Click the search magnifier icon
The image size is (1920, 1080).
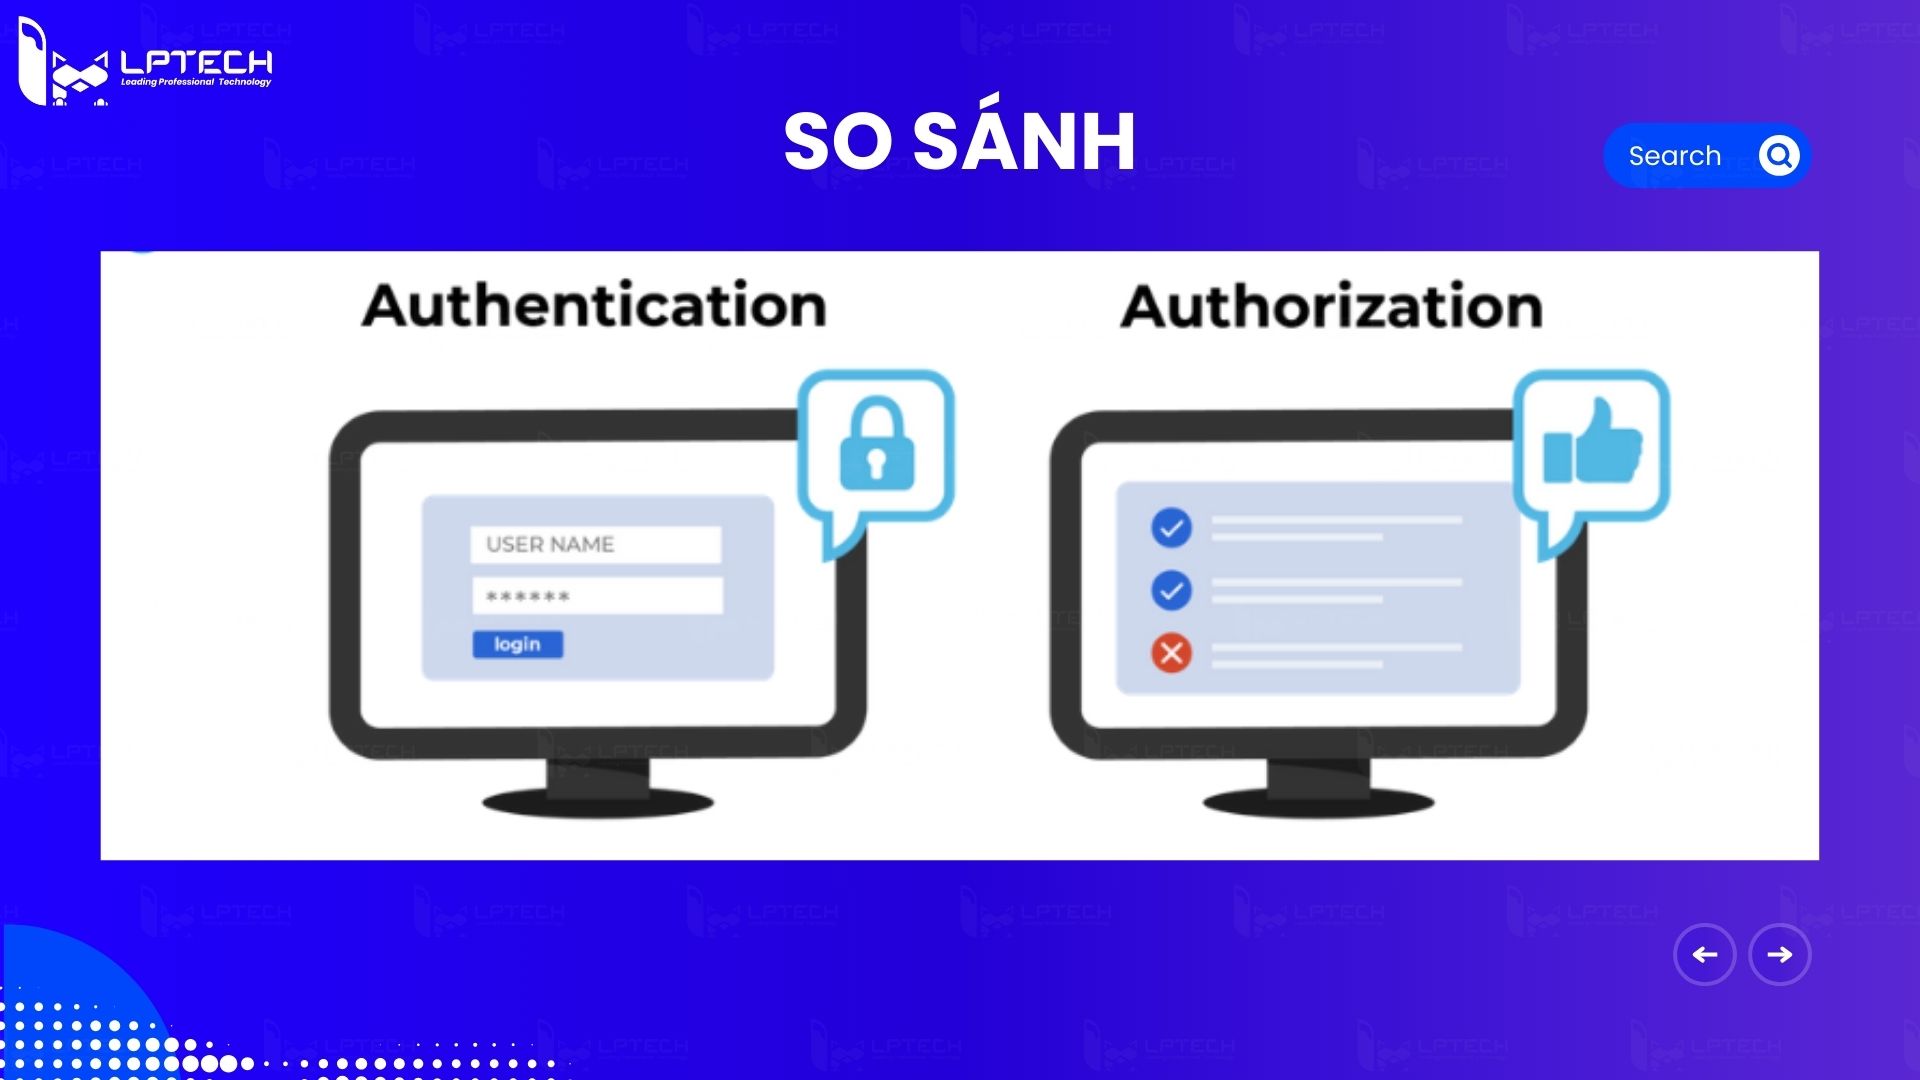pyautogui.click(x=1779, y=154)
